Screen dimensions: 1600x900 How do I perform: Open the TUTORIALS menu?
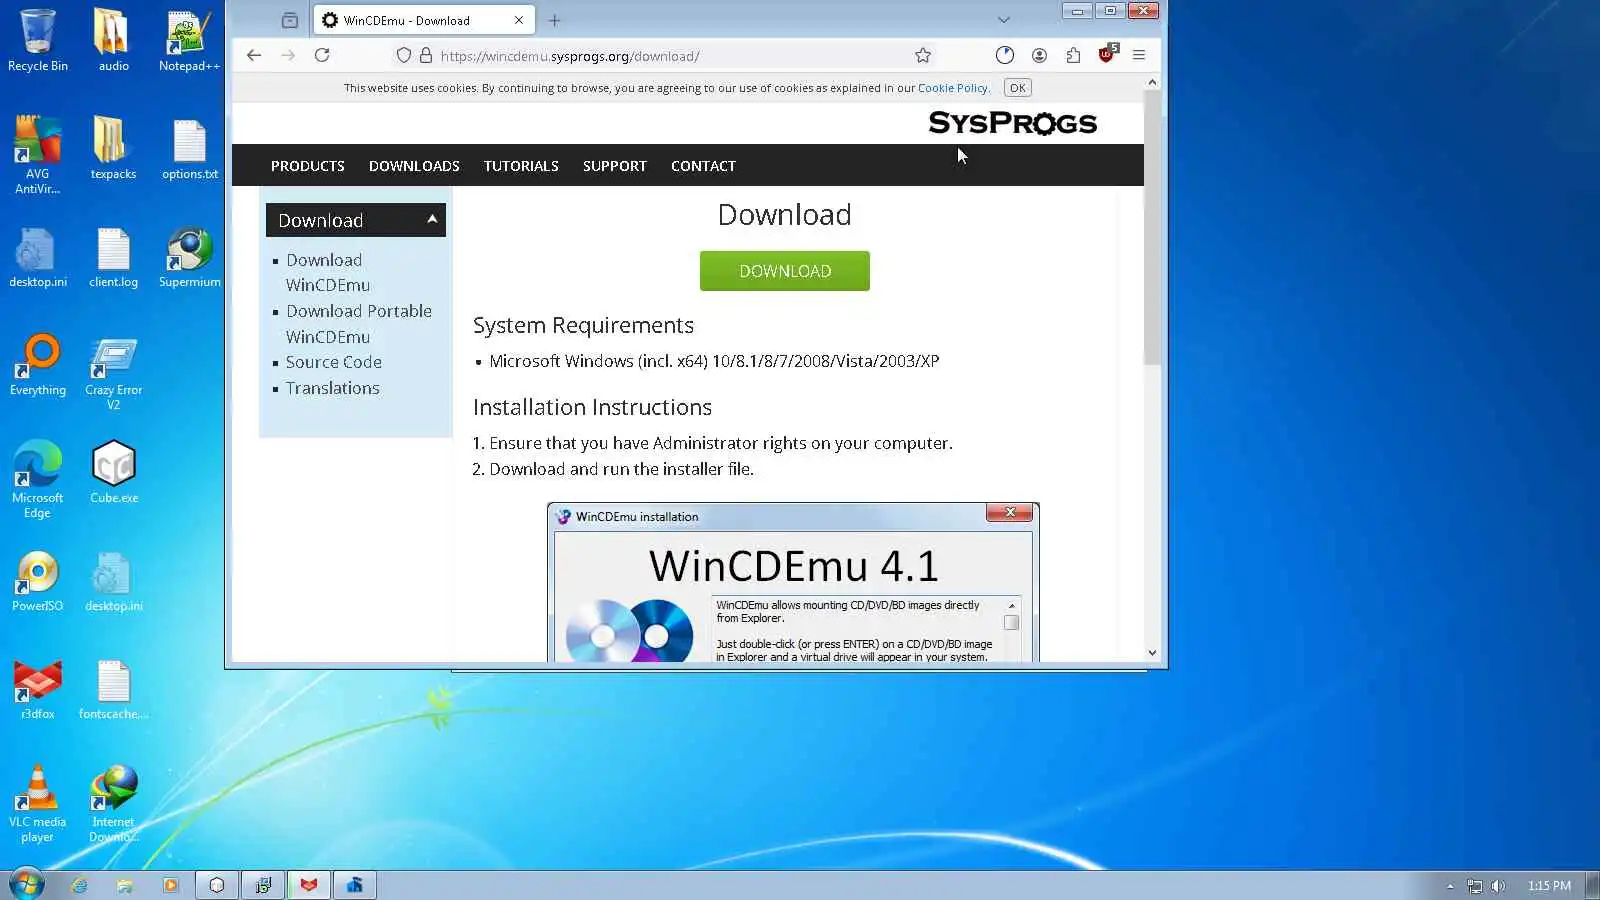pyautogui.click(x=521, y=166)
